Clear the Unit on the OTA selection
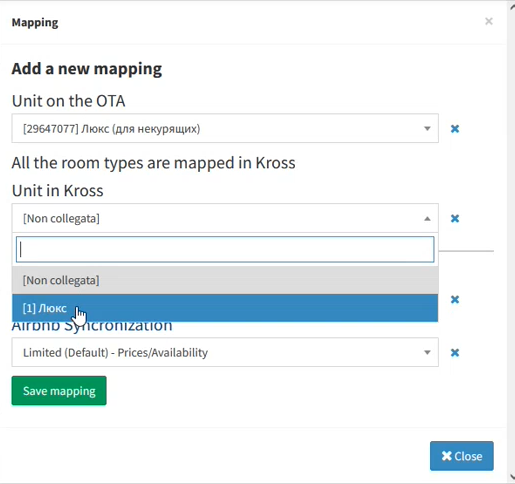 [x=455, y=129]
